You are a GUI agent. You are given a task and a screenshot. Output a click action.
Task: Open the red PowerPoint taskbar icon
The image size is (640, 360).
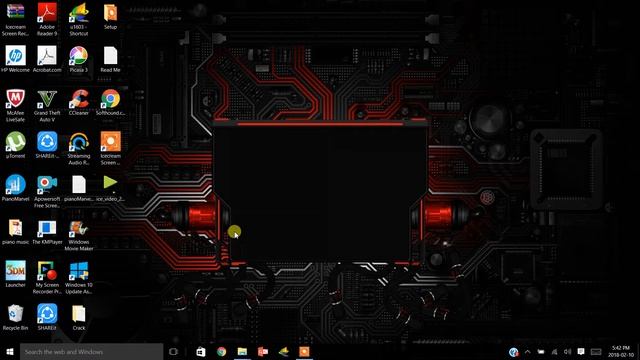coord(263,351)
